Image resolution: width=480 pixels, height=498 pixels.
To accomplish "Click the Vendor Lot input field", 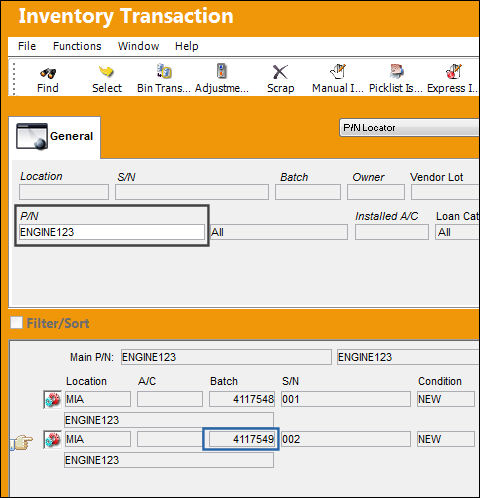I will [x=445, y=192].
